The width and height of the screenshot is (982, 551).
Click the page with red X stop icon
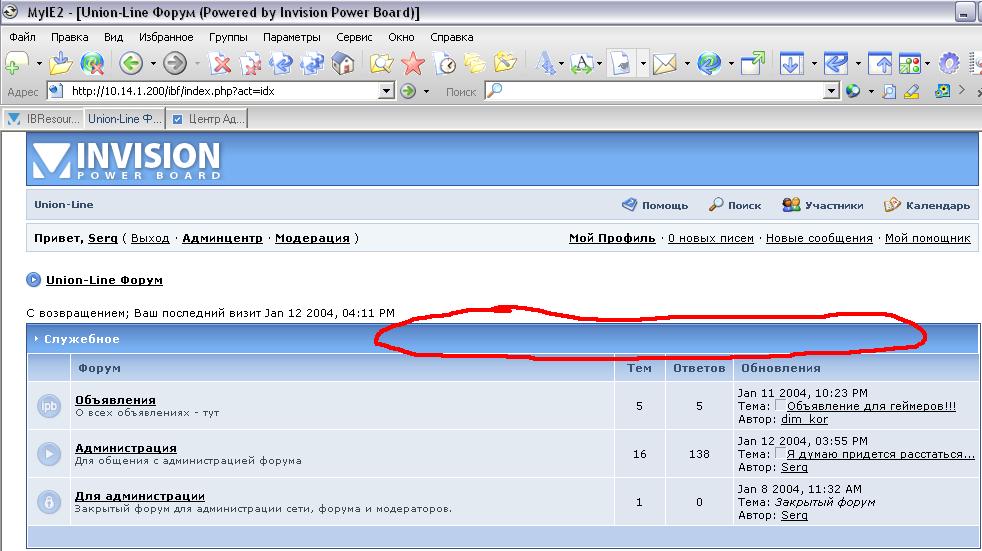[x=220, y=63]
